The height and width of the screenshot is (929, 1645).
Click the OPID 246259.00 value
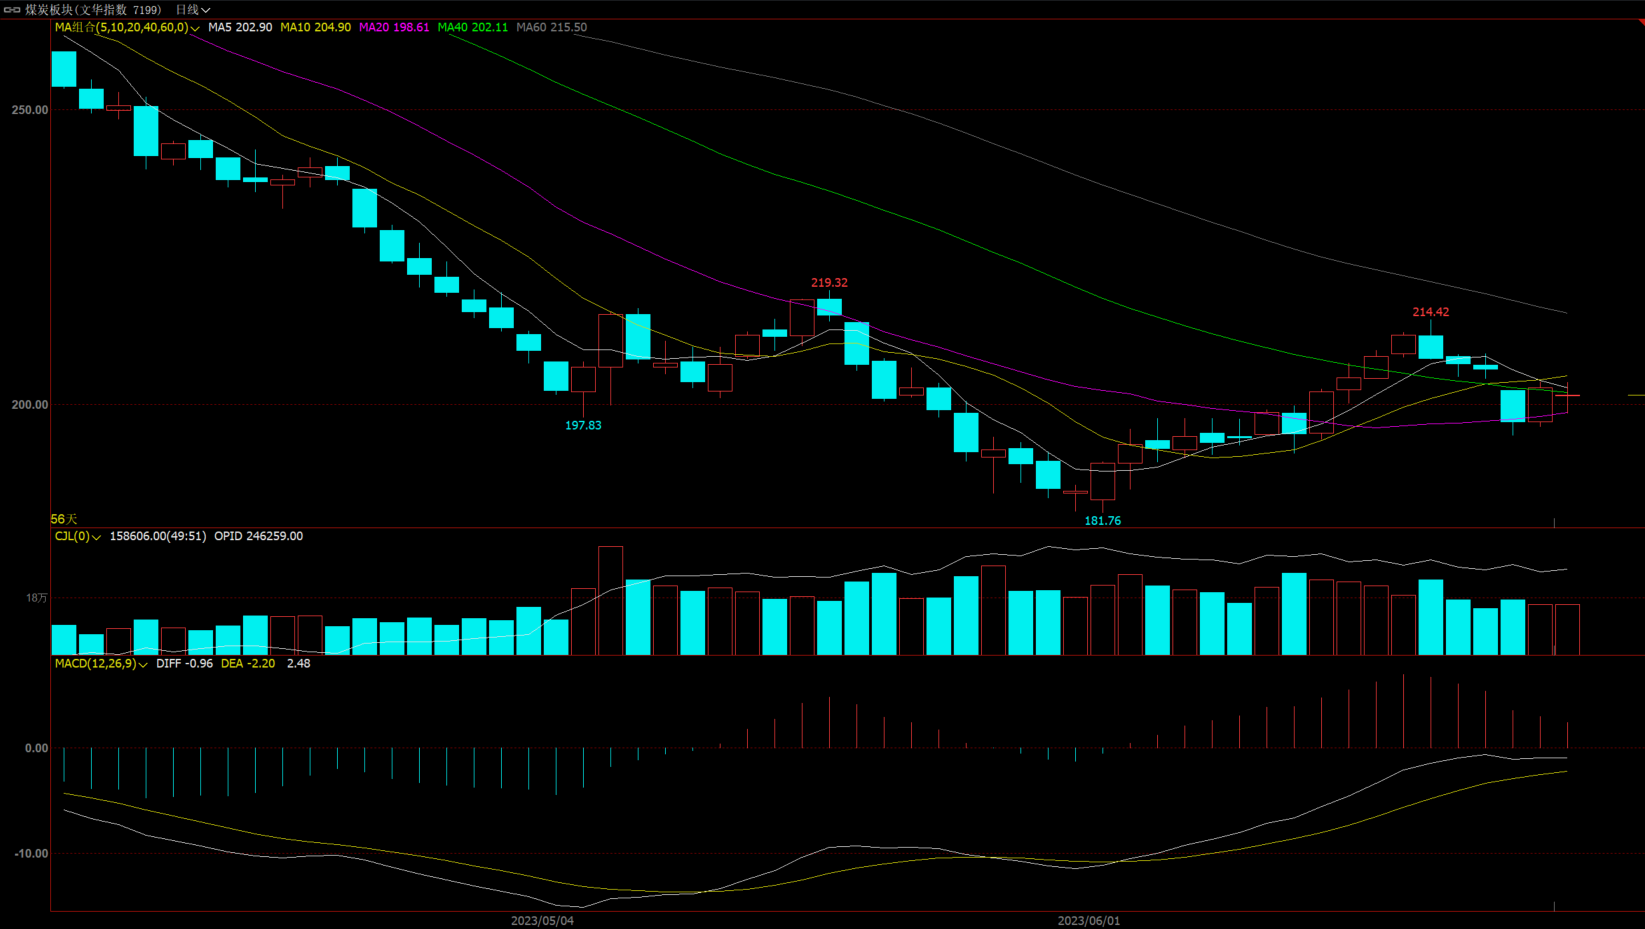click(x=259, y=536)
